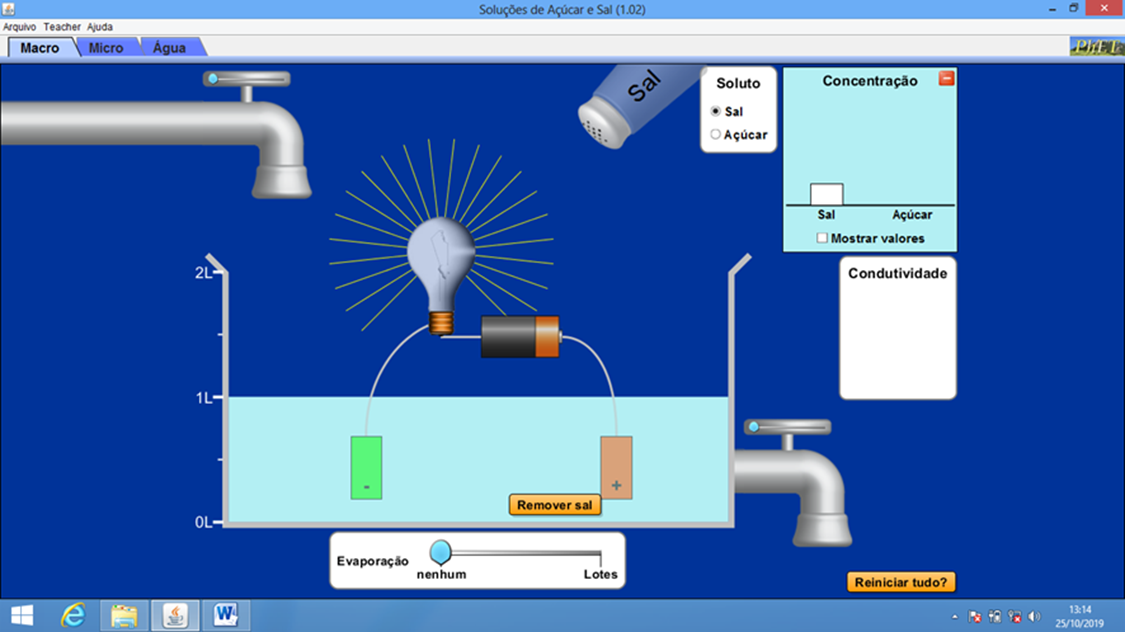Viewport: 1125px width, 632px height.
Task: Click the PhET logo in top corner
Action: point(1095,47)
